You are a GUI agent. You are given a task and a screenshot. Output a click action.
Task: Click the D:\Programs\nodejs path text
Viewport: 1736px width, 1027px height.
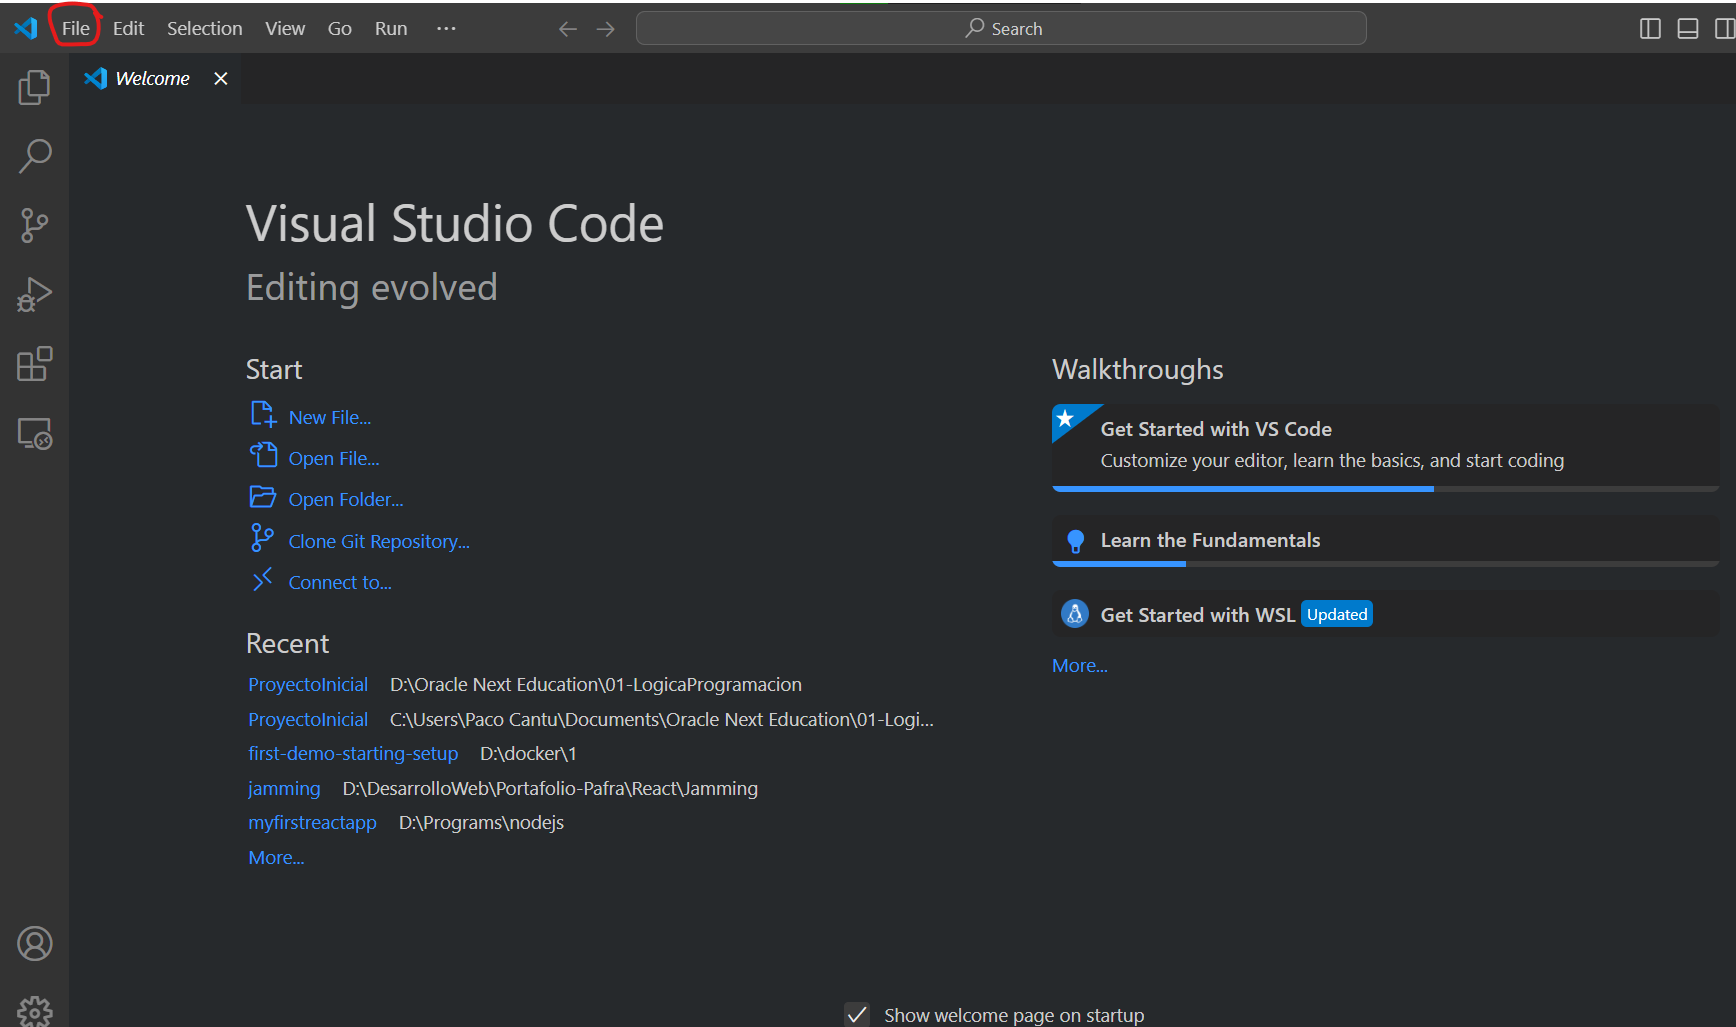coord(481,823)
